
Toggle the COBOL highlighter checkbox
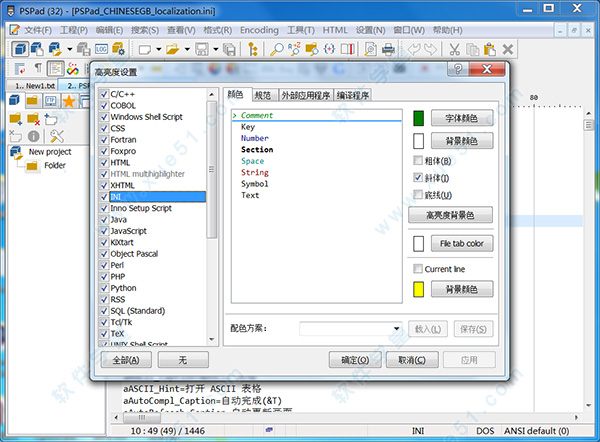click(104, 106)
